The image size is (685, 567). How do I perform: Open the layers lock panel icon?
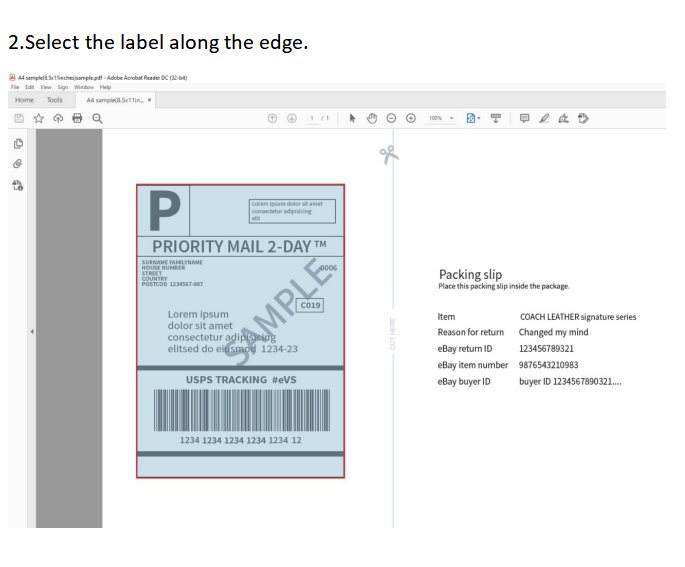[18, 185]
